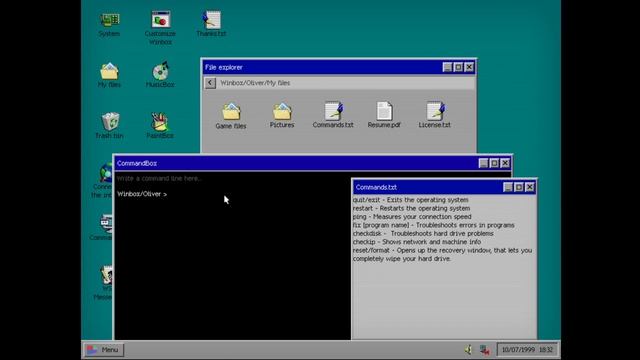Viewport: 640px width, 360px height.
Task: Open the Thanks.txt desktop file
Action: (211, 24)
